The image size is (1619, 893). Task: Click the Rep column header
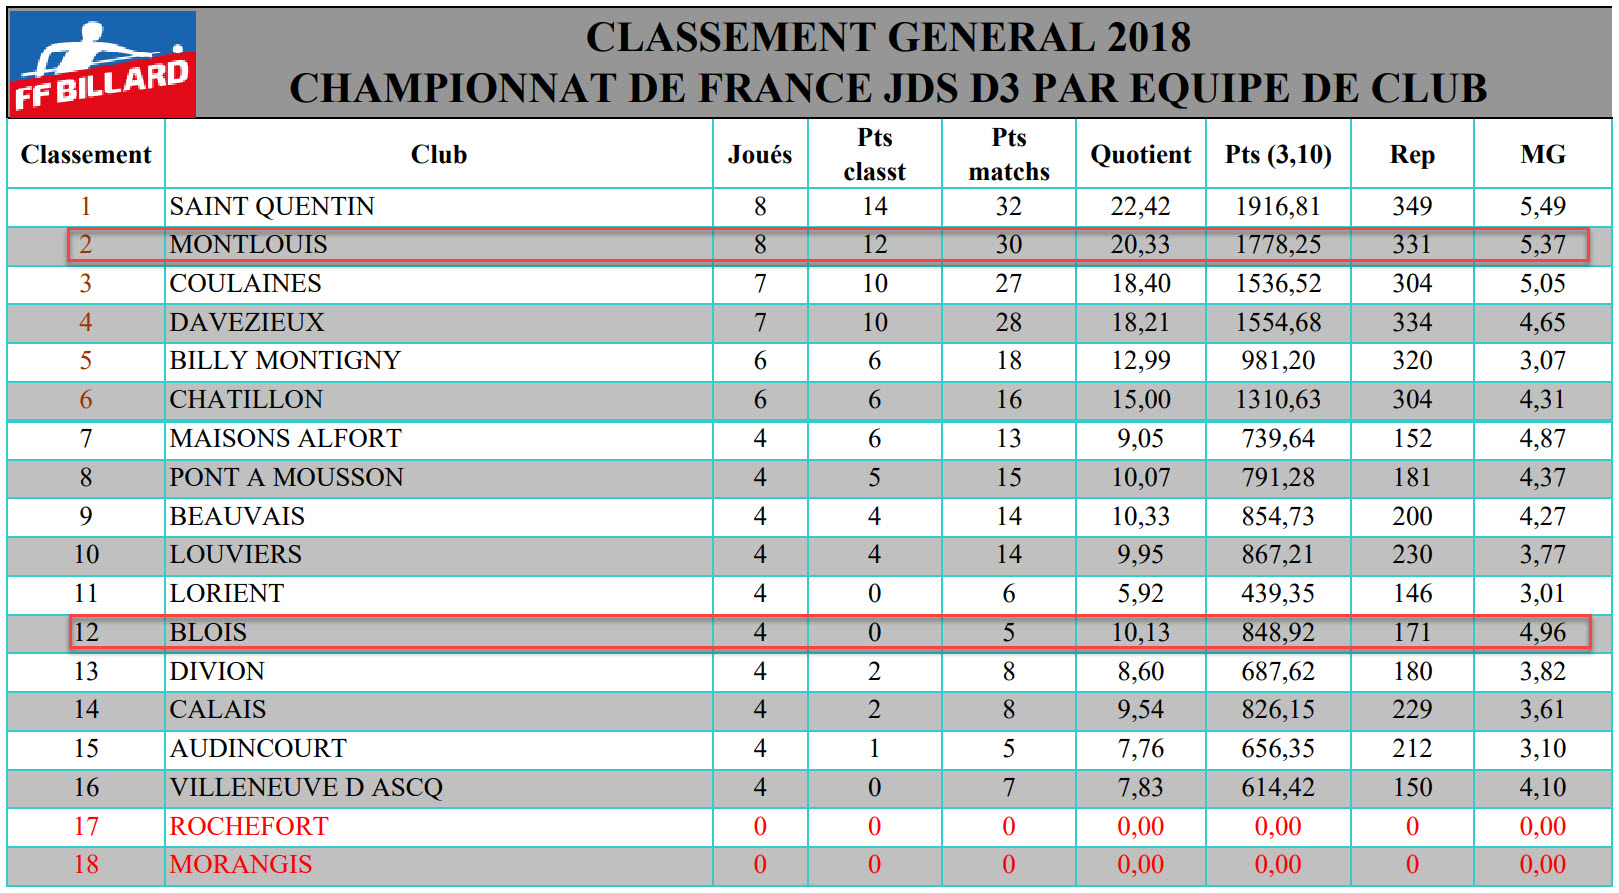[x=1411, y=155]
